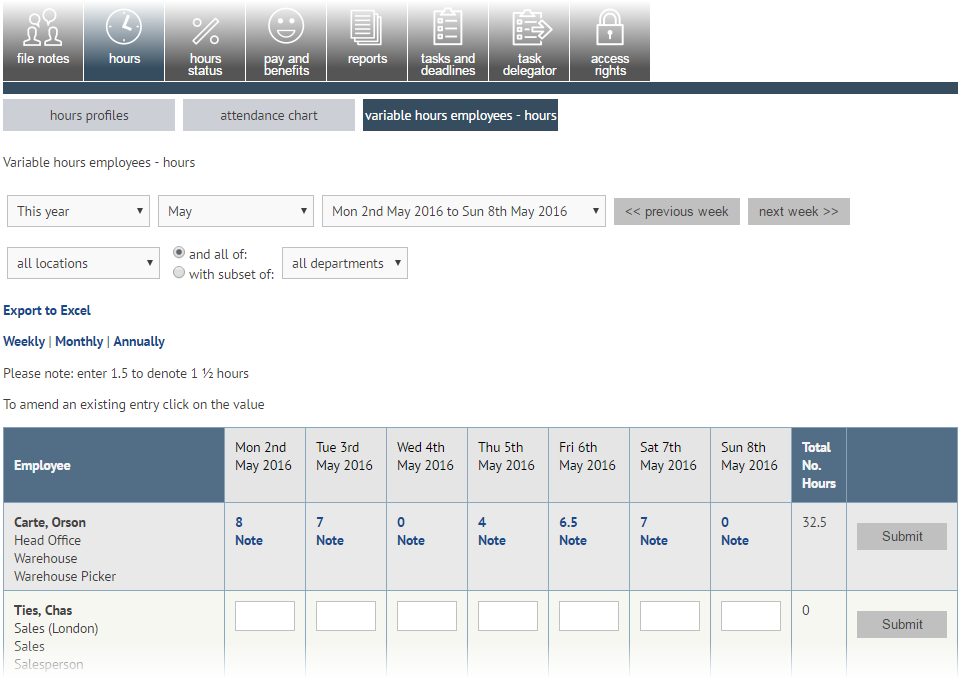The image size is (961, 678).
Task: Focus Chas Ties' Sunday hours field
Action: click(x=751, y=616)
